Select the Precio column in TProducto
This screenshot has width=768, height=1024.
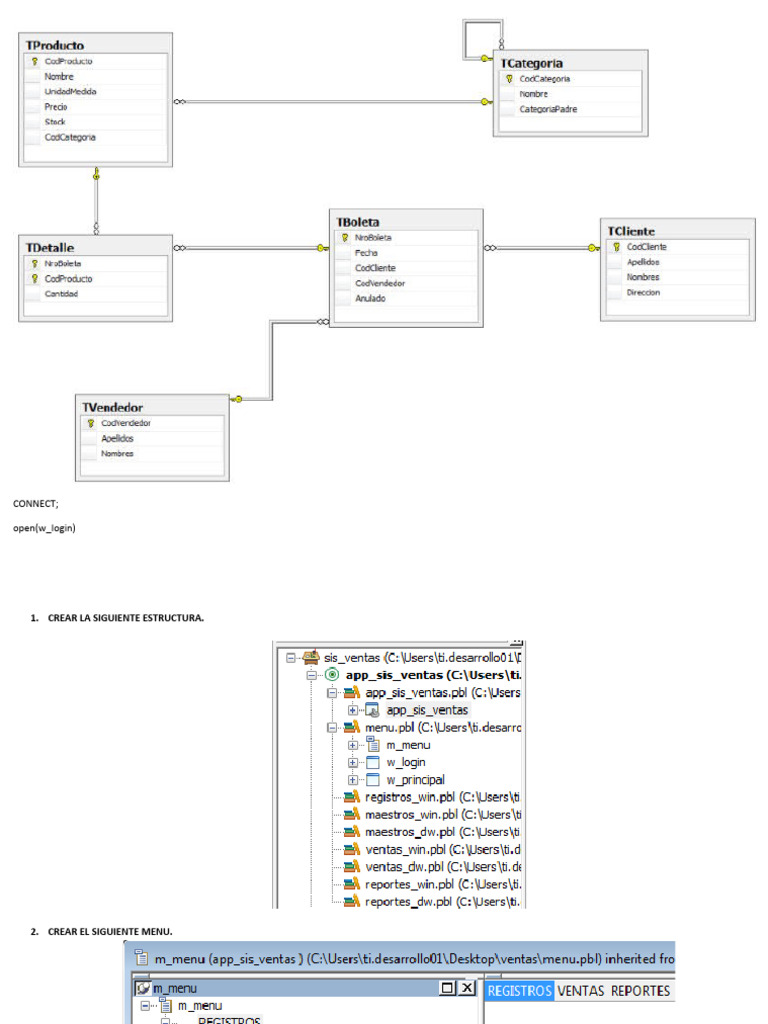tap(56, 107)
